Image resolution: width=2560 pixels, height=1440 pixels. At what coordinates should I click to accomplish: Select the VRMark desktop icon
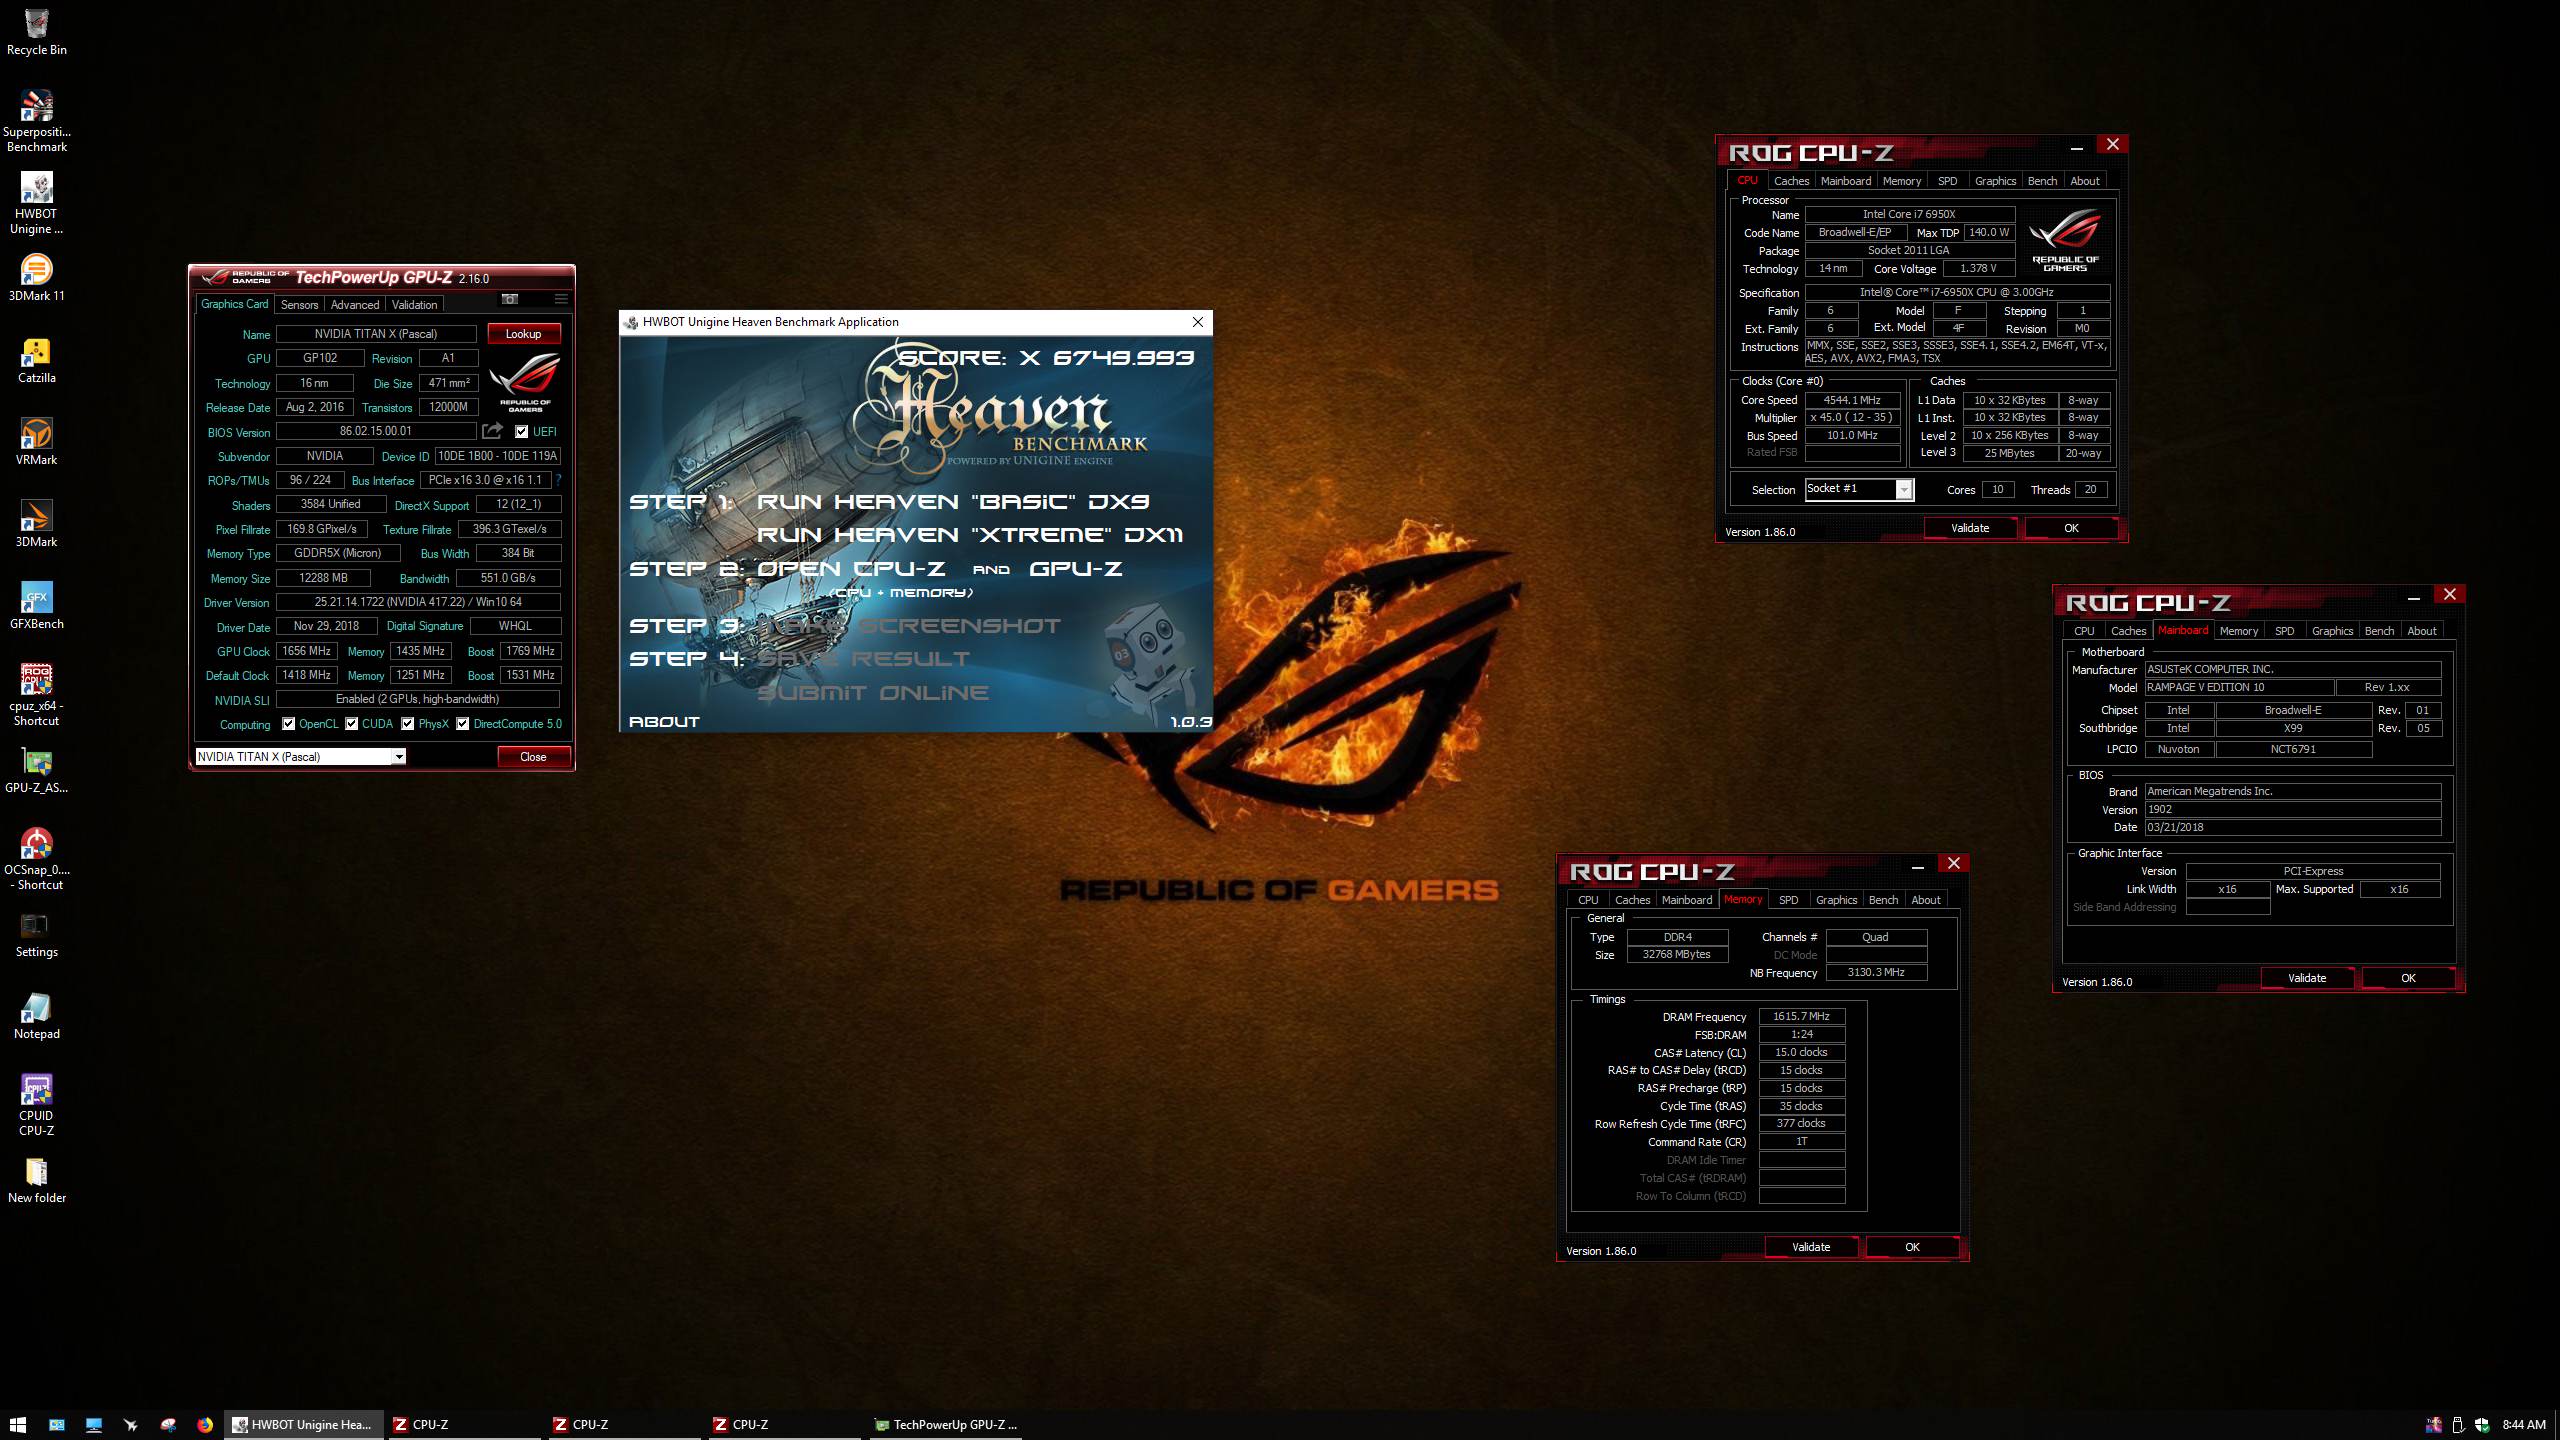tap(37, 442)
